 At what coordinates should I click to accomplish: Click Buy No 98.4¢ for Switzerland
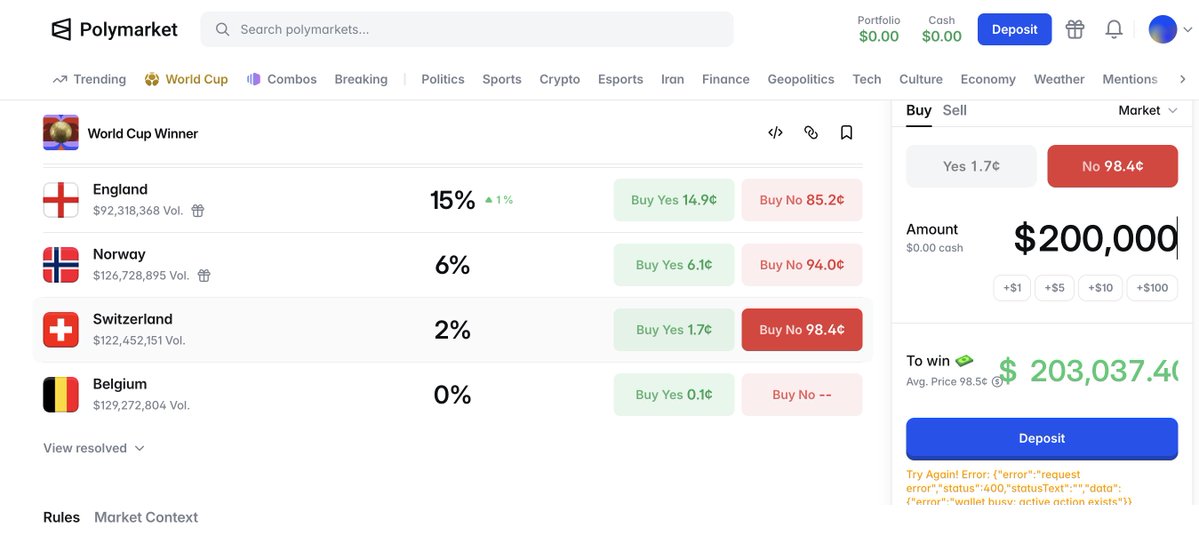[x=802, y=330]
